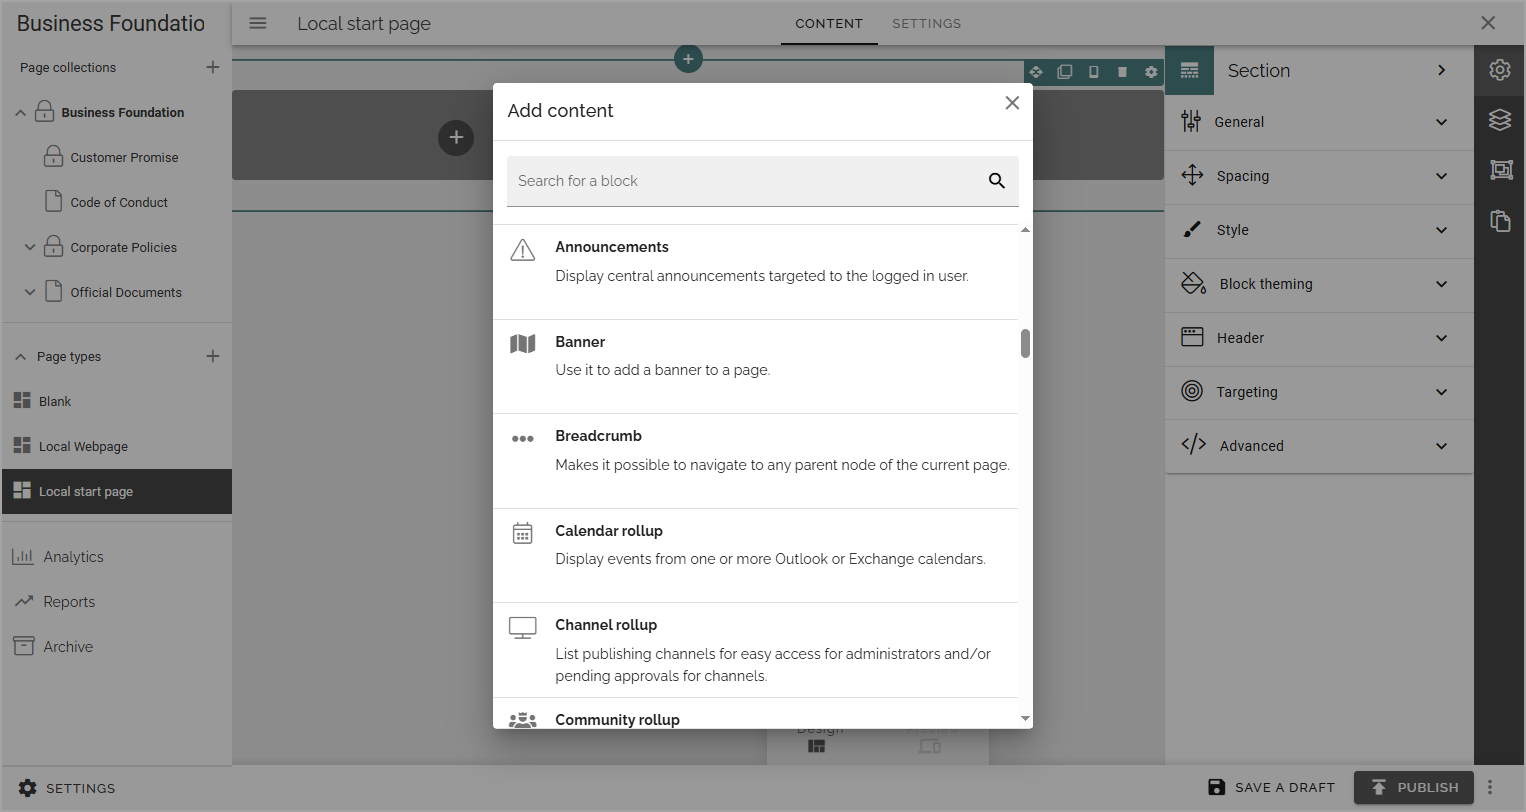Click the duplicate section icon

click(x=1065, y=72)
